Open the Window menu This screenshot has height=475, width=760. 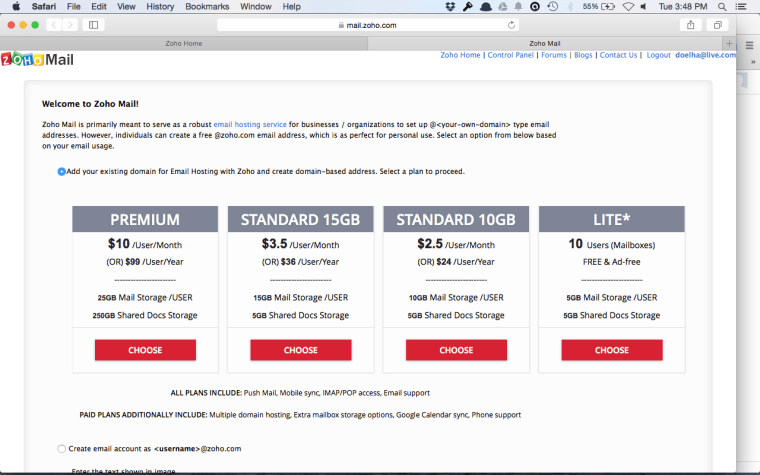click(x=255, y=6)
